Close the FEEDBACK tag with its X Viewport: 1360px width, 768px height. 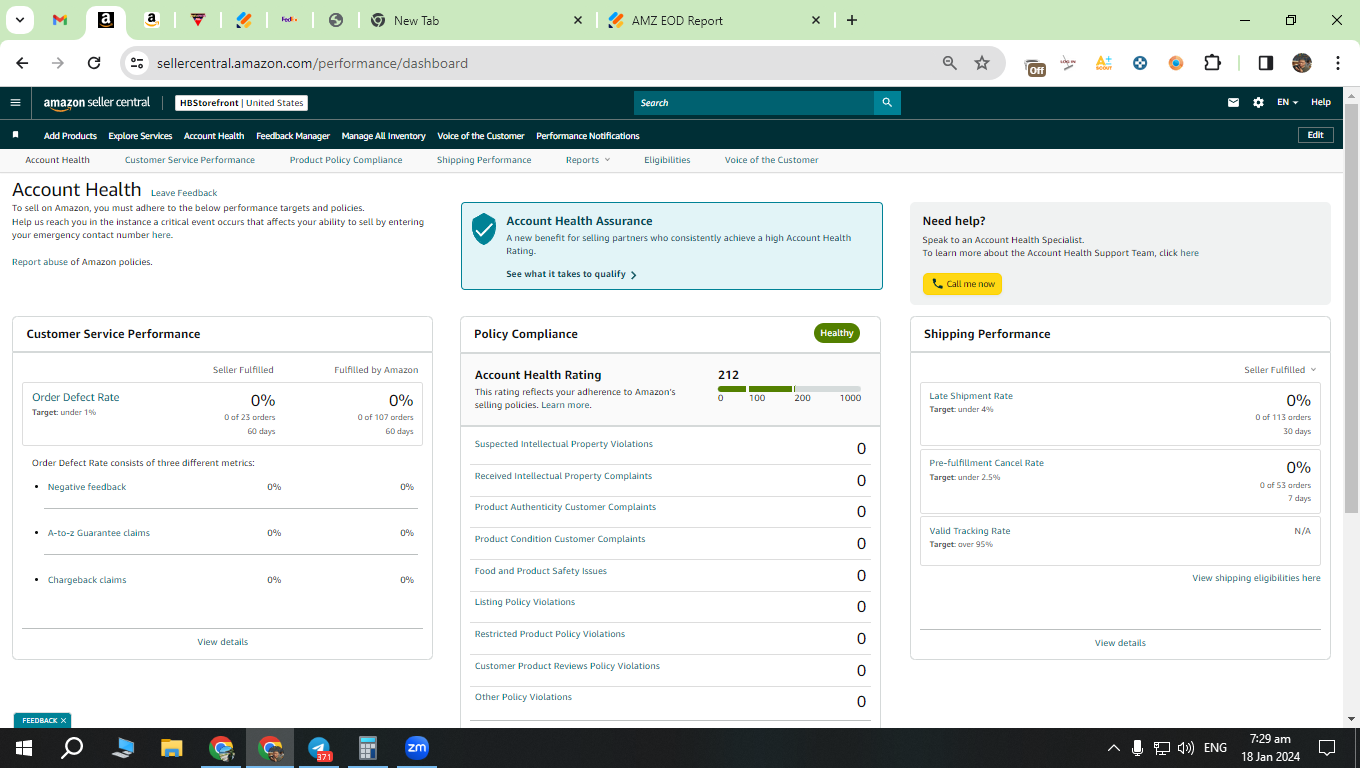click(x=63, y=720)
